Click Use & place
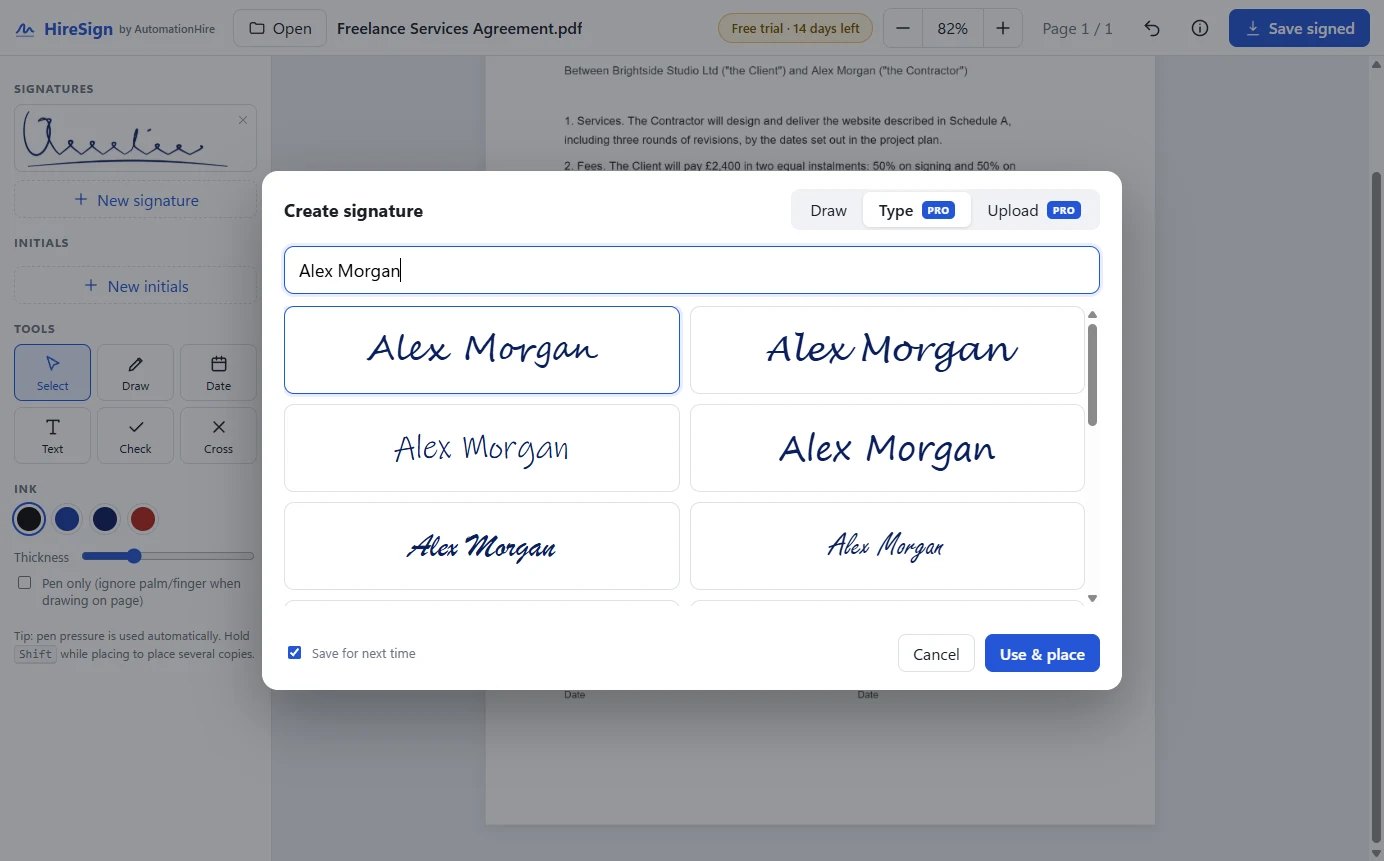Viewport: 1384px width, 861px height. [1042, 654]
